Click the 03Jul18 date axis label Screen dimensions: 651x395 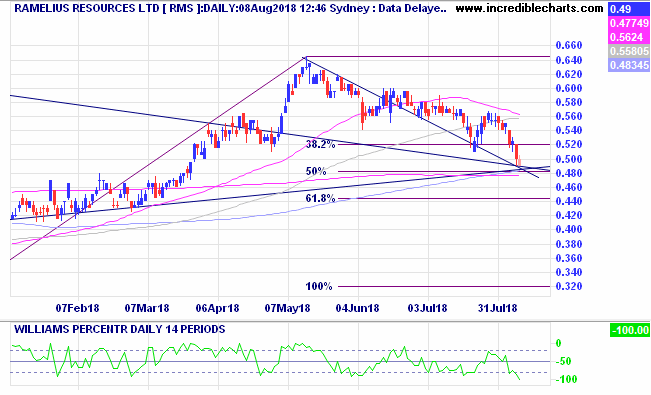pyautogui.click(x=427, y=308)
